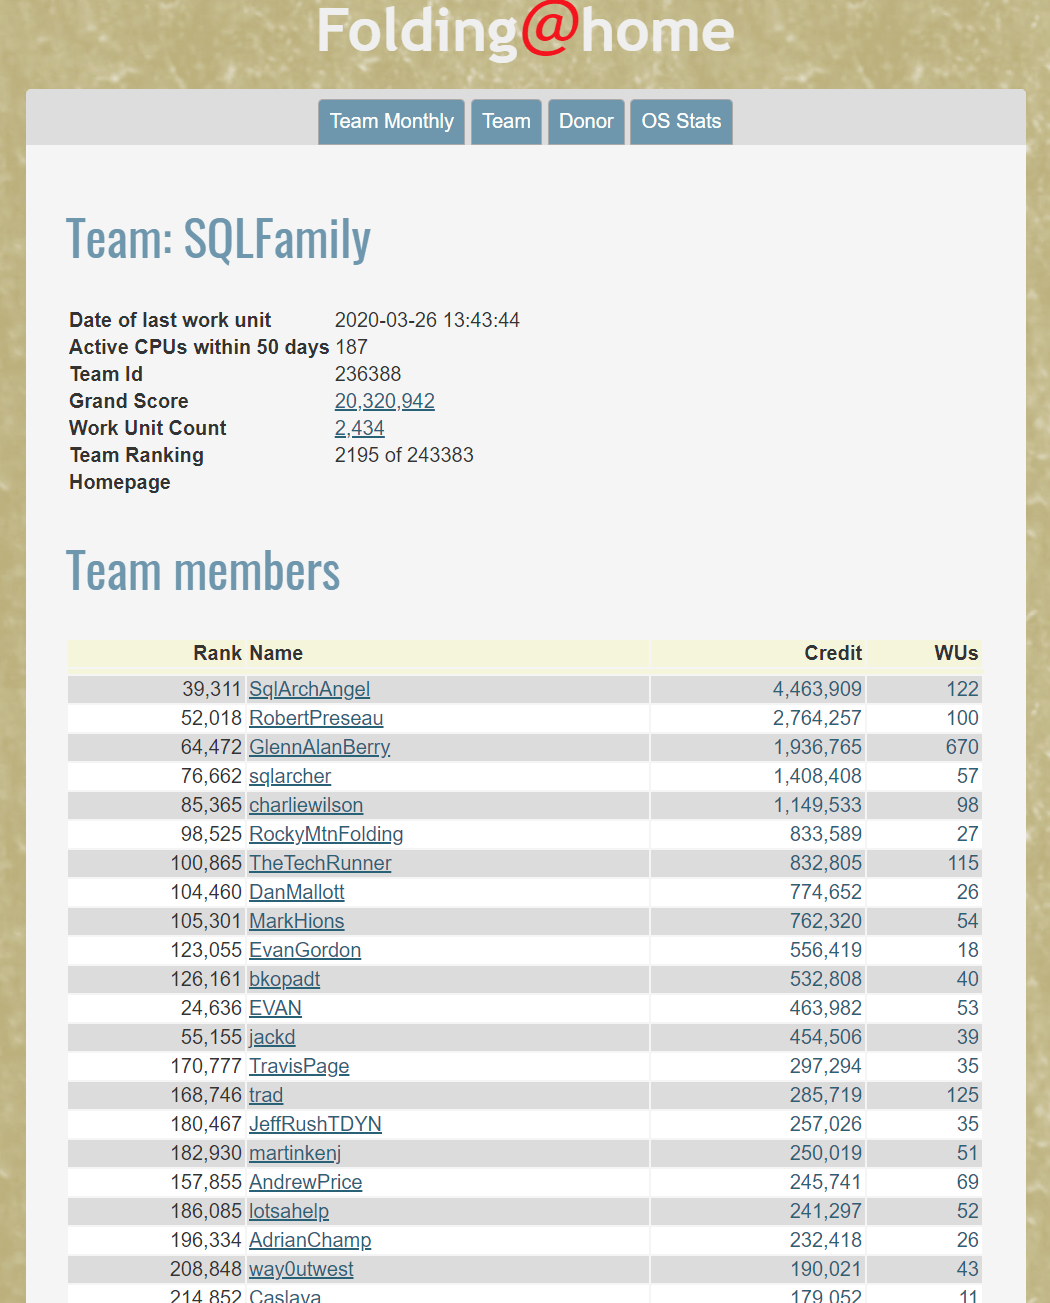Open RobertPreseau member page
Screen dimensions: 1050x1303
pyautogui.click(x=316, y=718)
